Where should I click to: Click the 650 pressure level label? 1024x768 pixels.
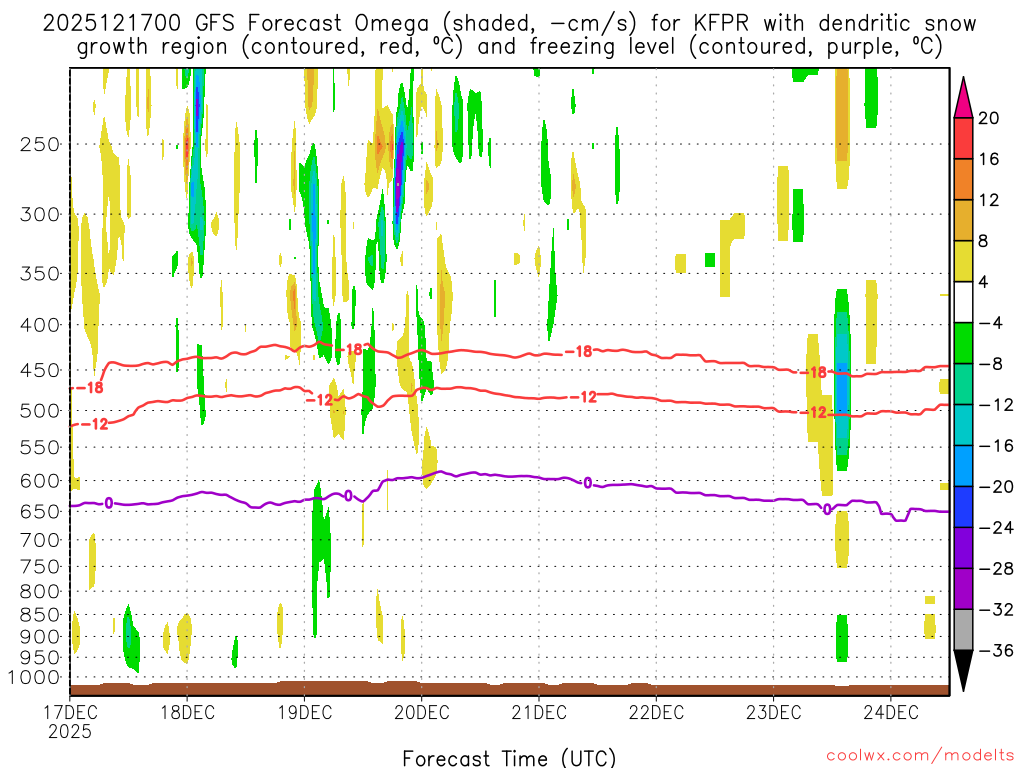pos(40,511)
